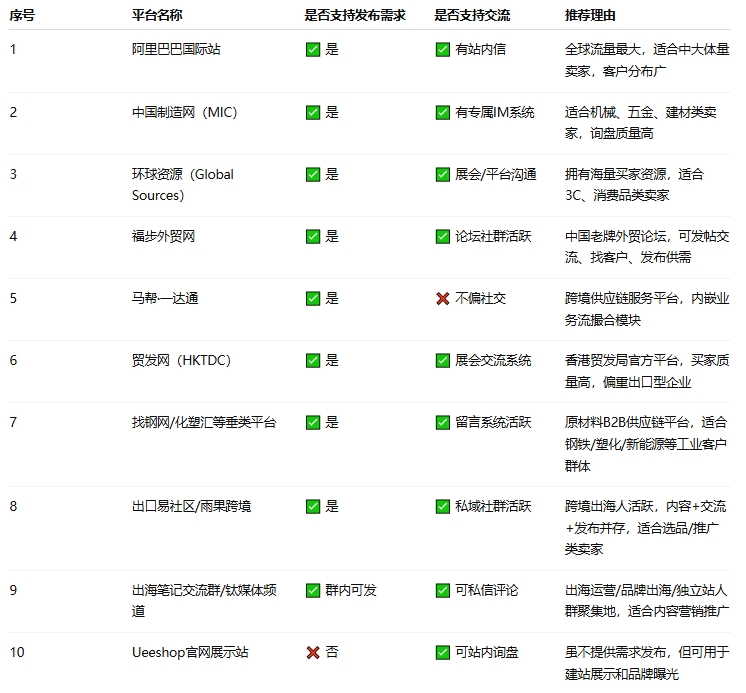The height and width of the screenshot is (693, 746).
Task: Click green check icon beside 群内可发
Action: [313, 591]
